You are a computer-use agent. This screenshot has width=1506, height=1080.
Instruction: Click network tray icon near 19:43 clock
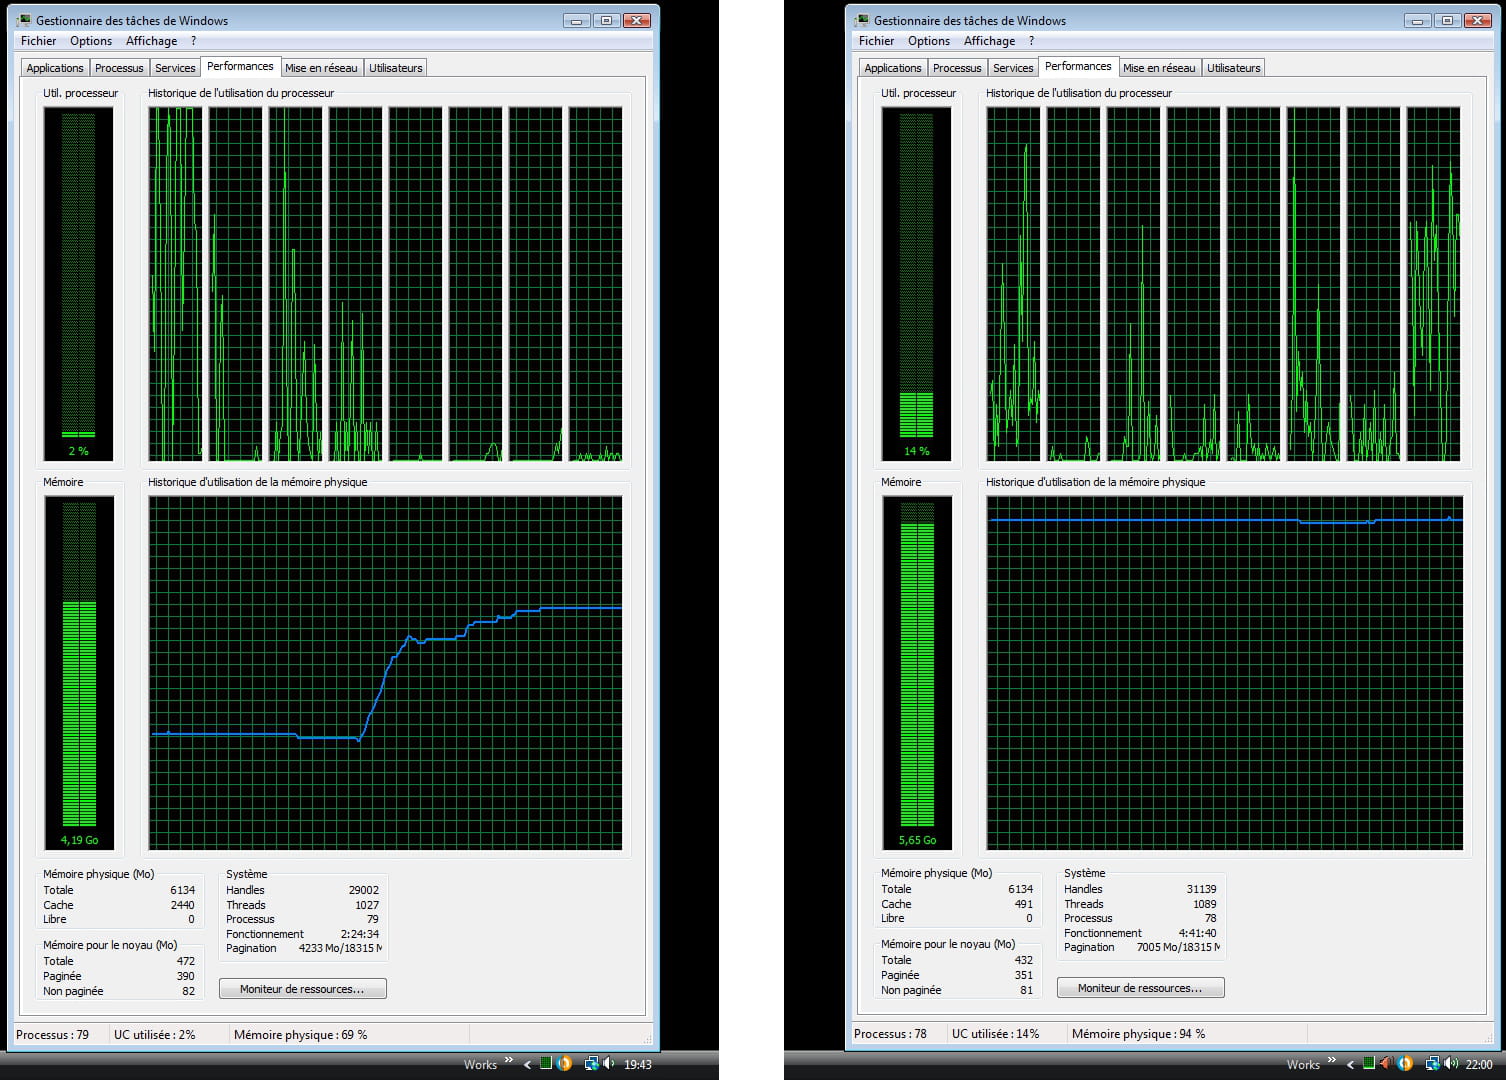point(591,1063)
